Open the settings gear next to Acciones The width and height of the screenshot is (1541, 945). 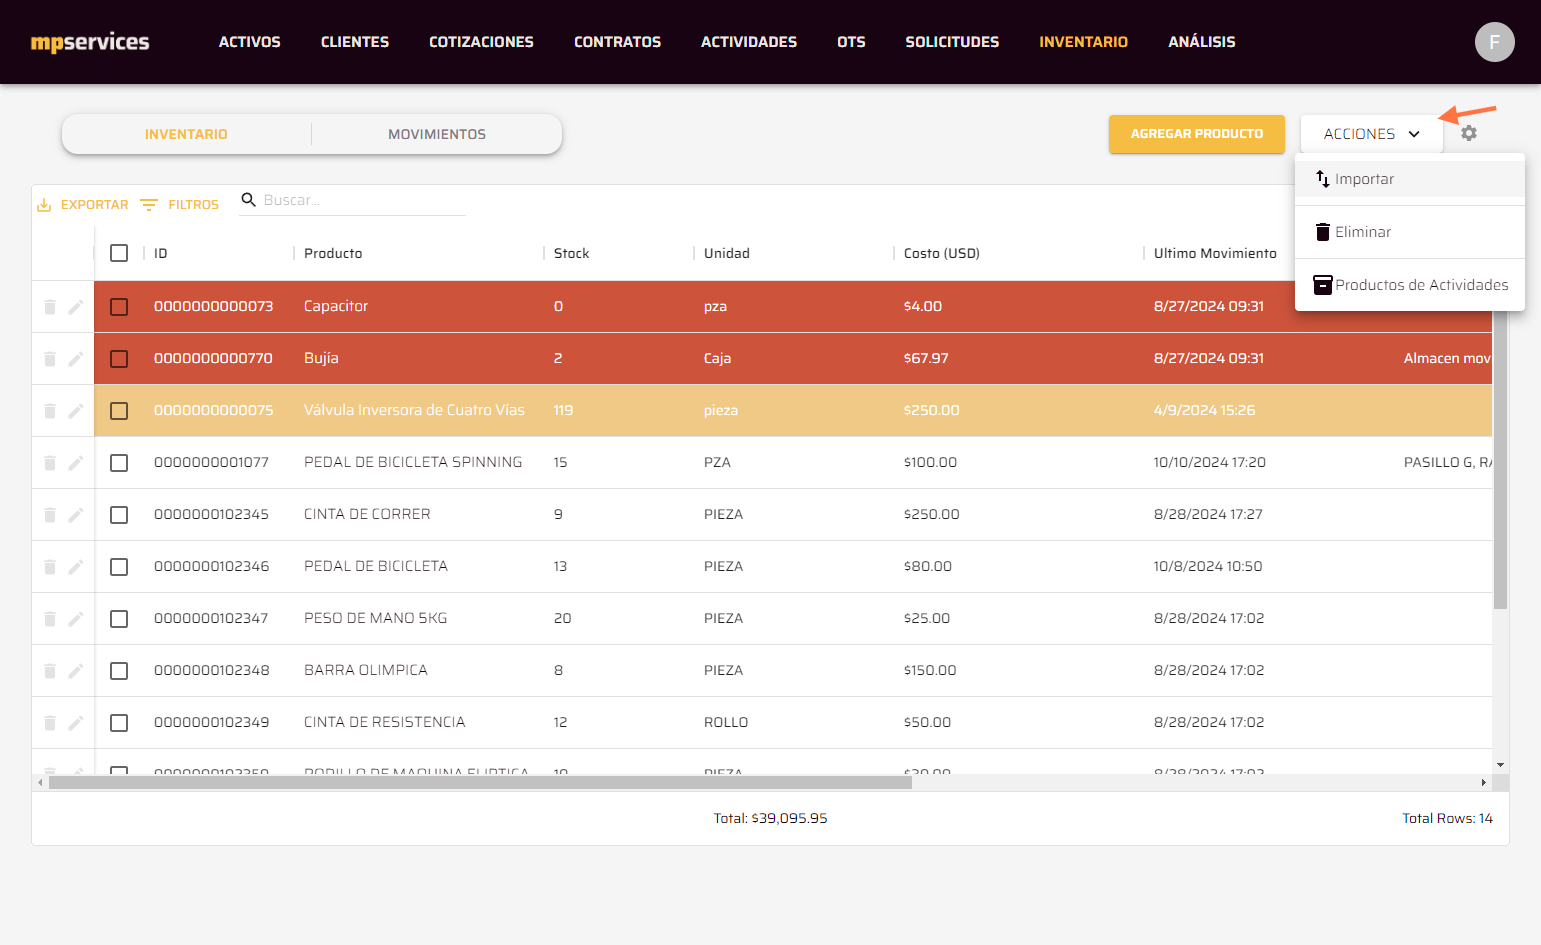click(1468, 133)
